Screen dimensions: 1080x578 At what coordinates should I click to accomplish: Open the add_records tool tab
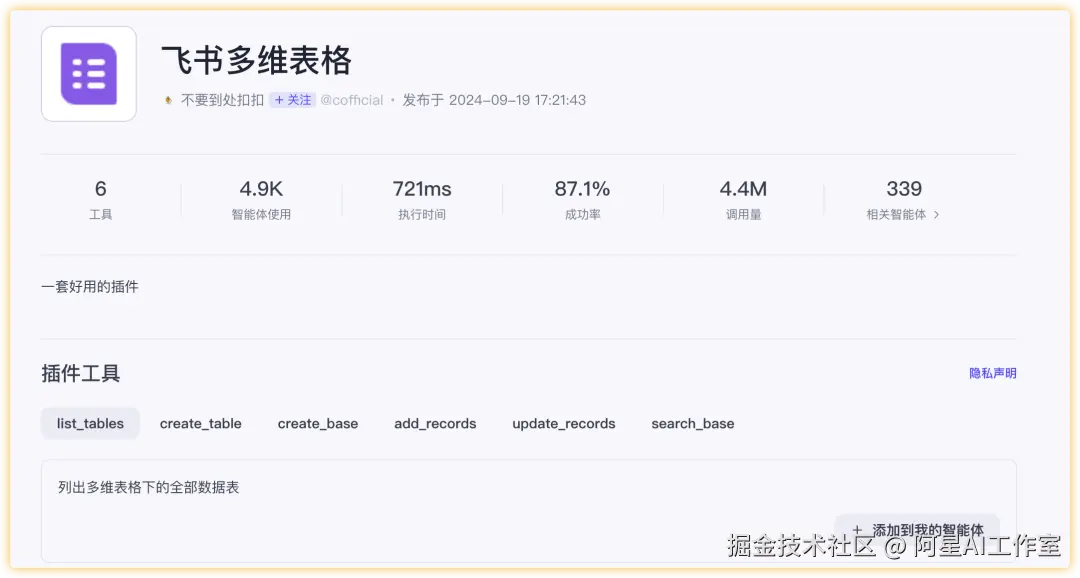point(435,424)
